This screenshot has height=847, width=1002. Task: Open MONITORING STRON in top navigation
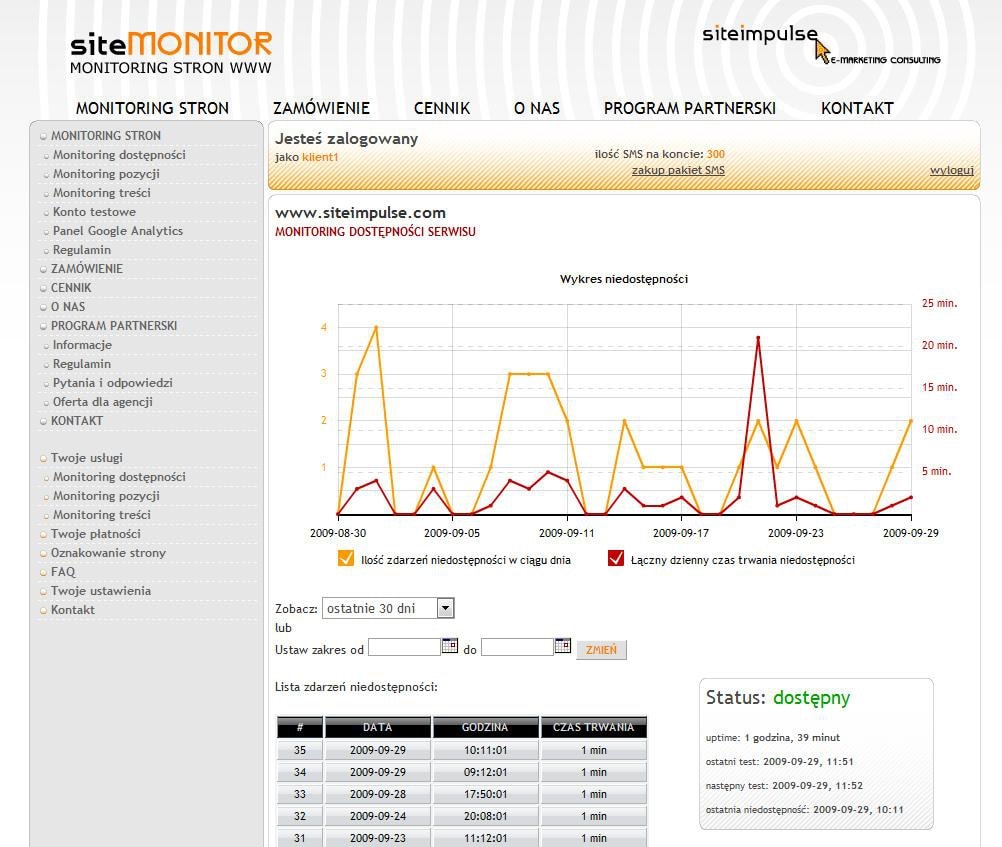click(152, 108)
